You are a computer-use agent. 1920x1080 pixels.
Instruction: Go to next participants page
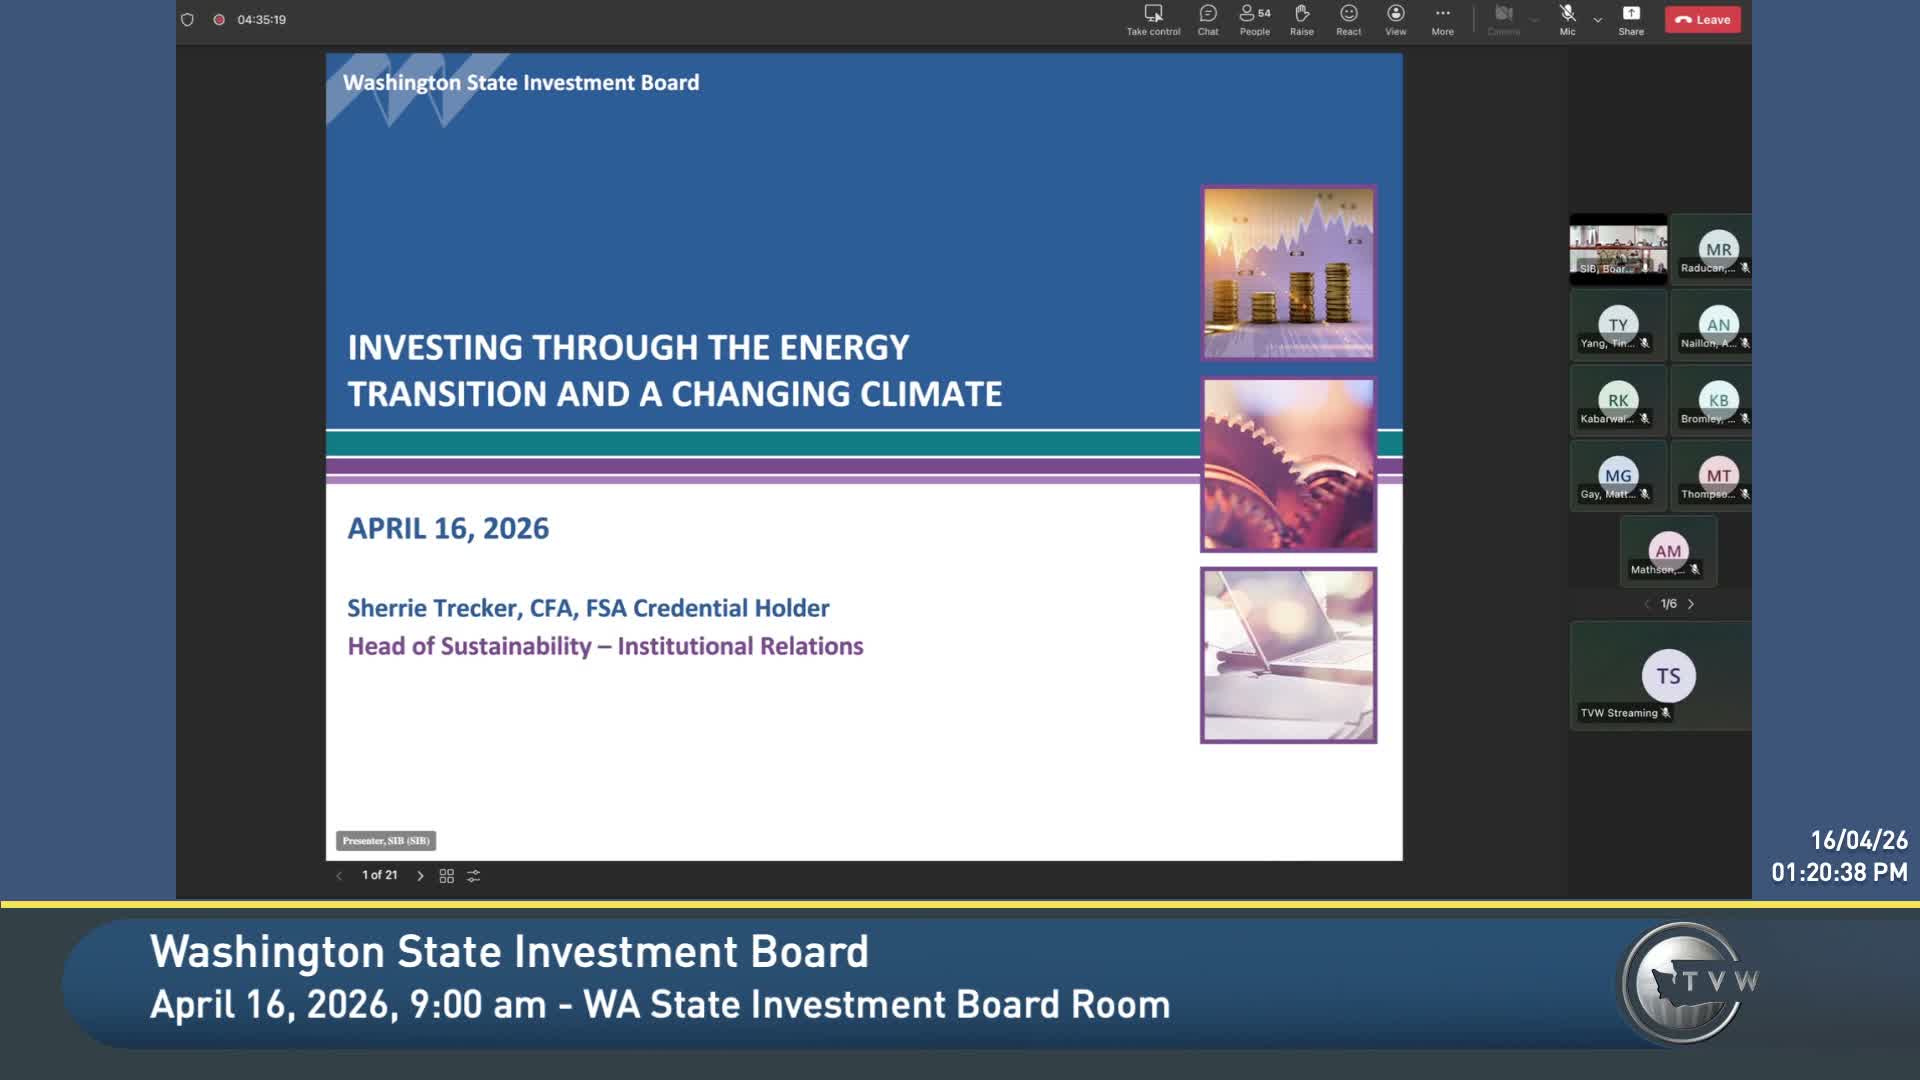pyautogui.click(x=1691, y=604)
